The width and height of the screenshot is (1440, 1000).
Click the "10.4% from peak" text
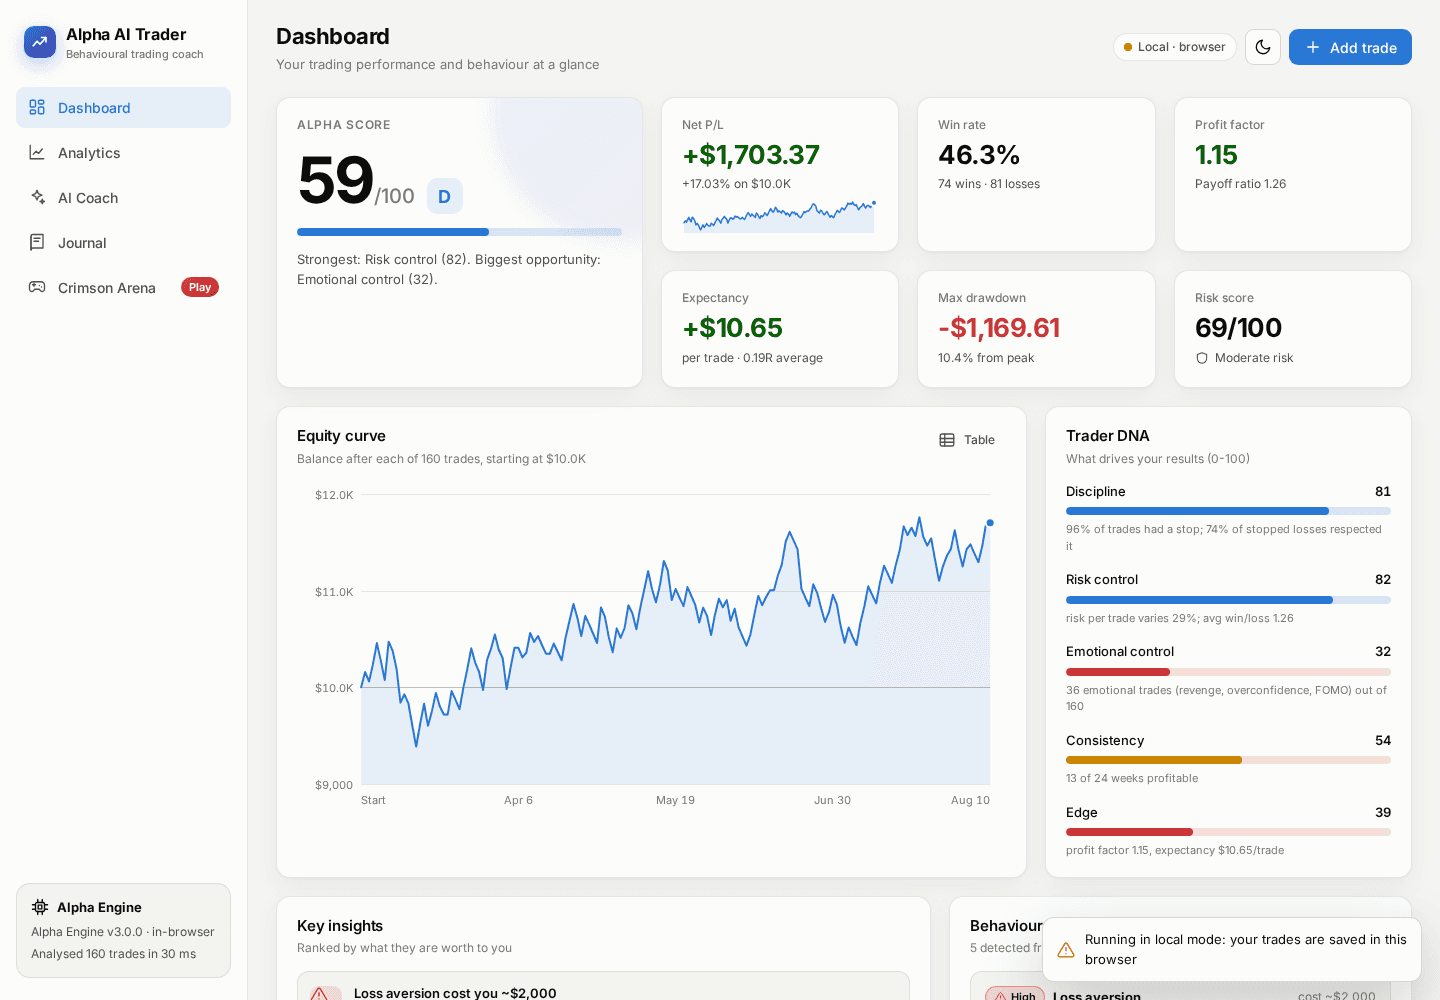pos(986,358)
